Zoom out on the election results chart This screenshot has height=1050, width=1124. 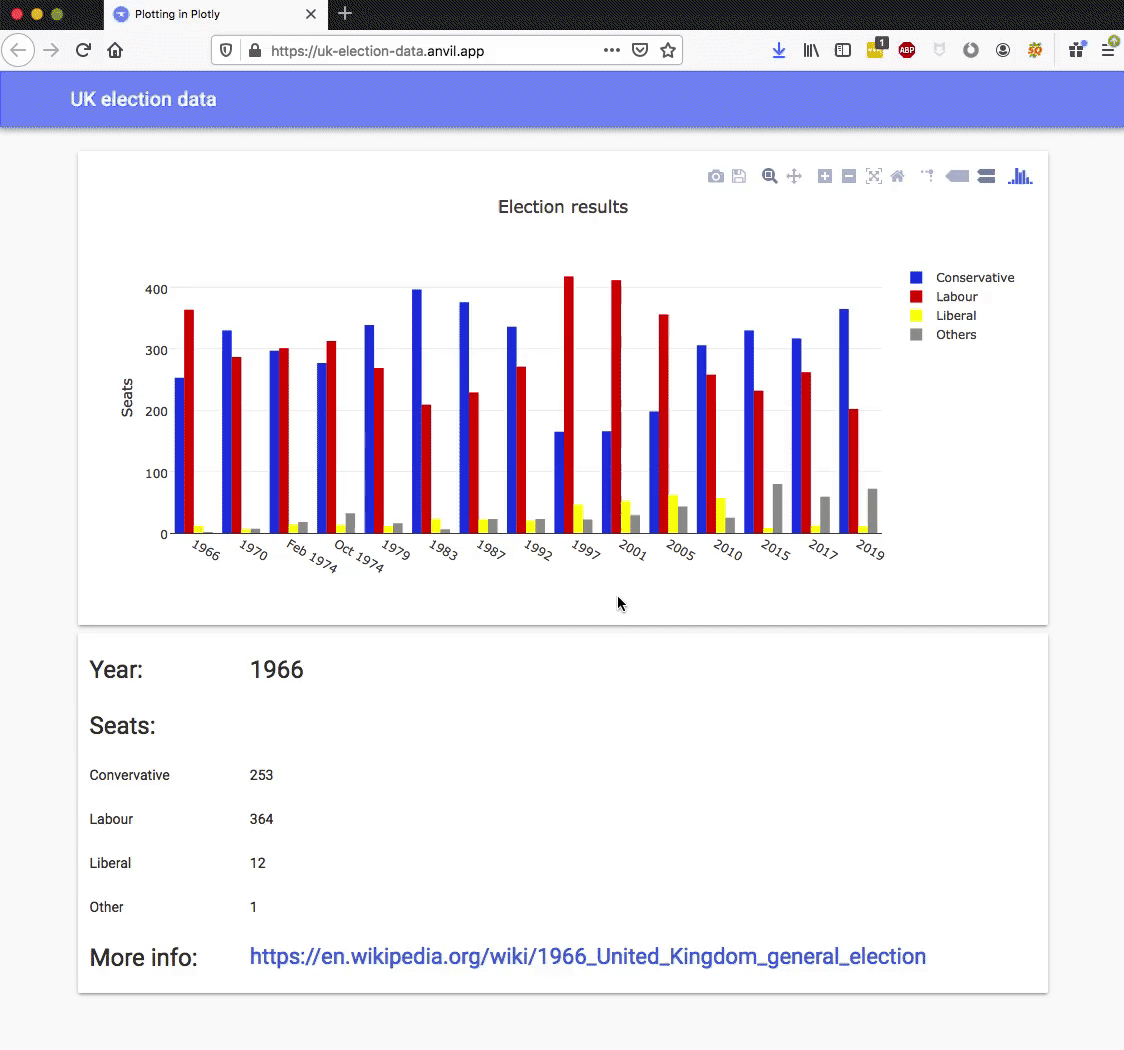tap(851, 176)
